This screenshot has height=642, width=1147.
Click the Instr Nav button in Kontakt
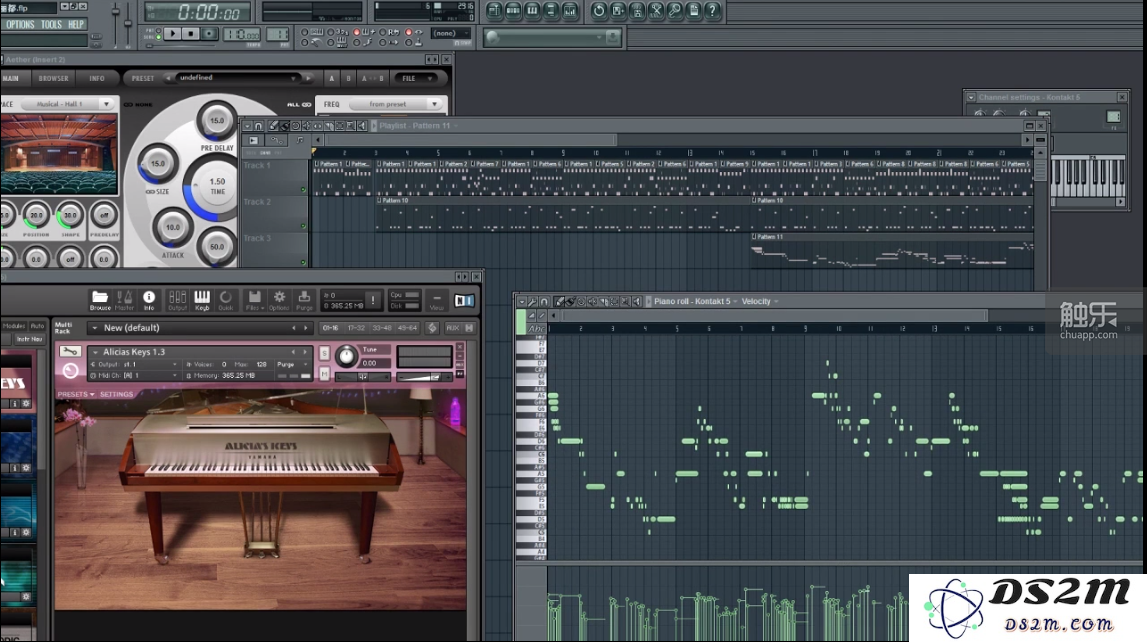(x=29, y=339)
